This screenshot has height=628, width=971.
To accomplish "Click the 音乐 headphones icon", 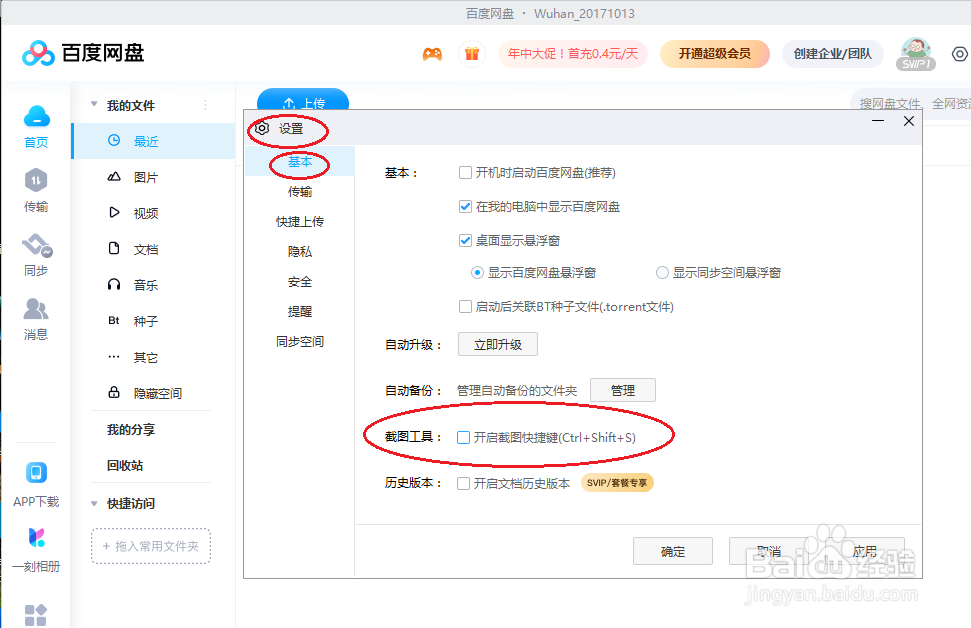I will tap(114, 284).
